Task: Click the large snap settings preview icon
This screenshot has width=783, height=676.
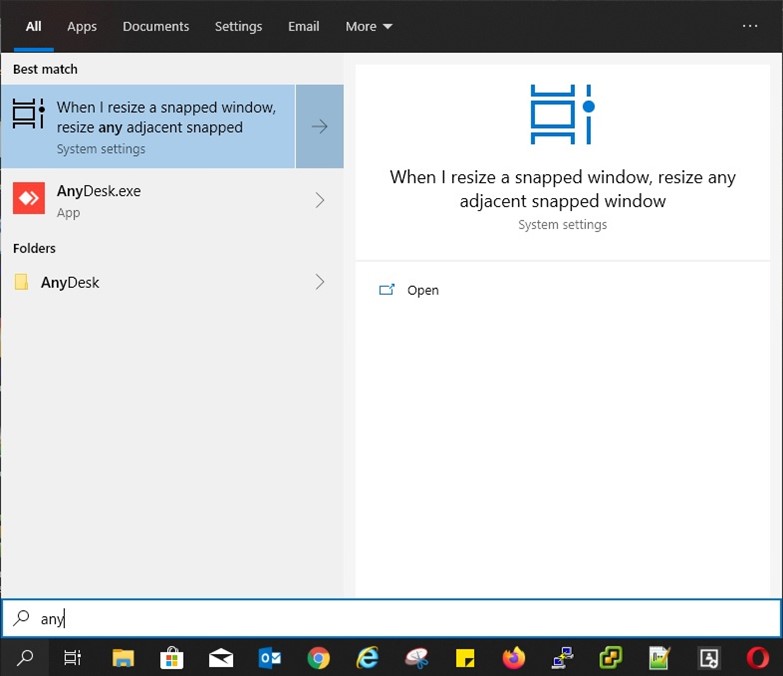Action: [x=562, y=114]
